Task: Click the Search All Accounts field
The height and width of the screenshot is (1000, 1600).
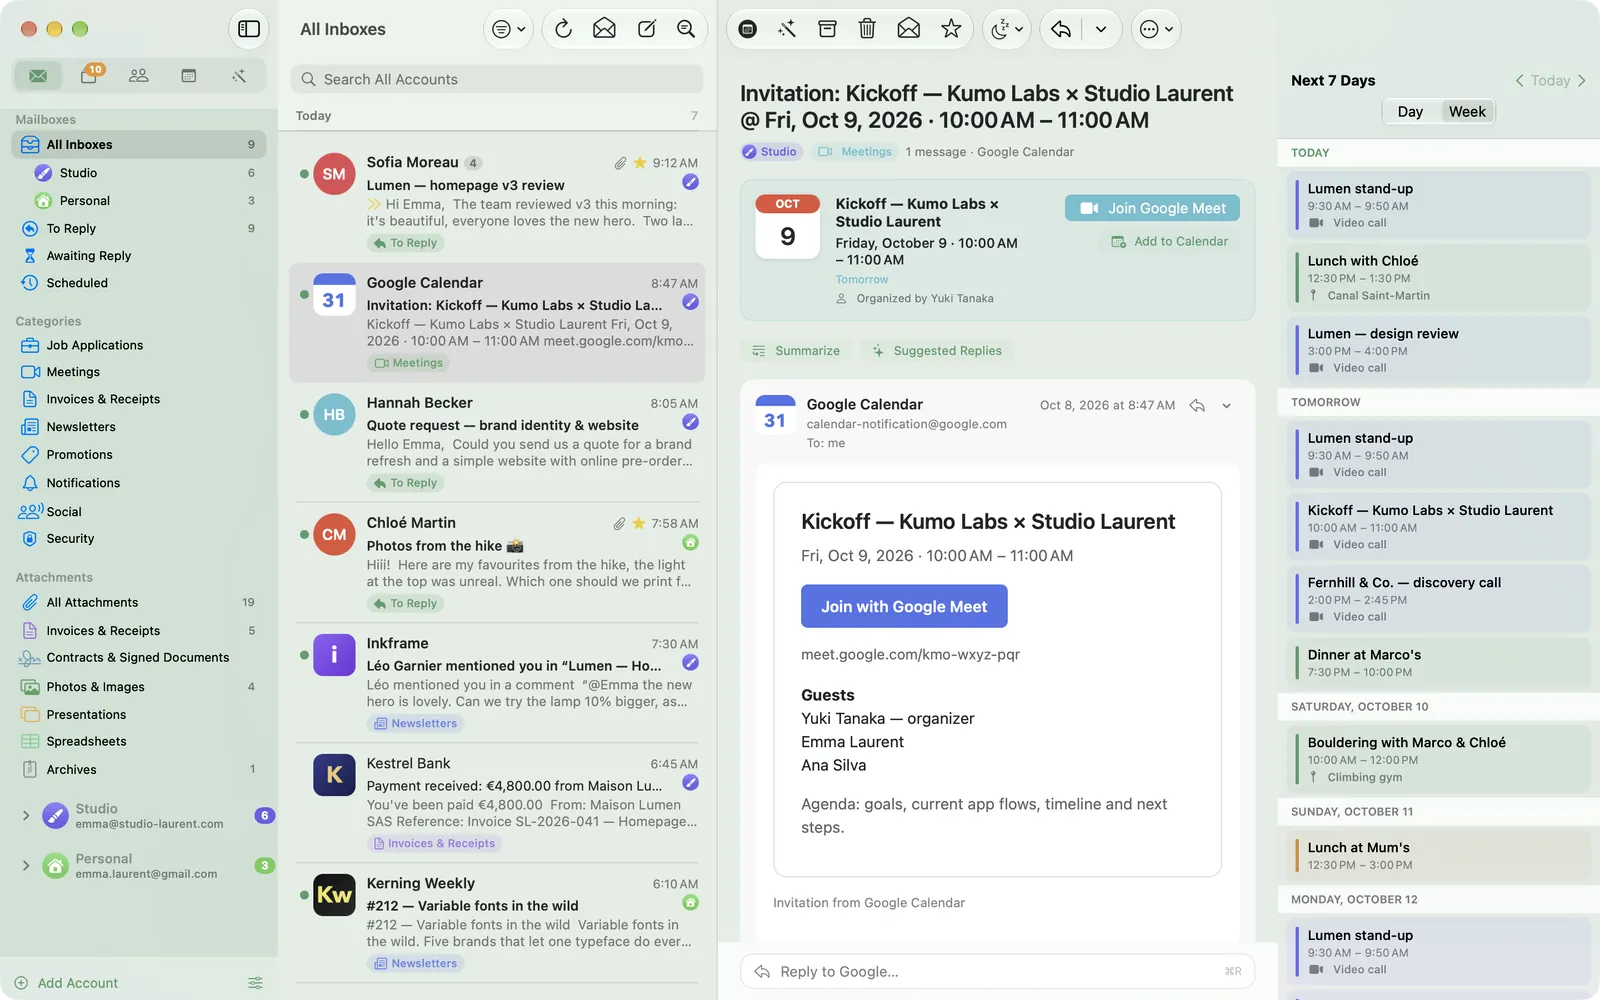Action: [x=497, y=79]
